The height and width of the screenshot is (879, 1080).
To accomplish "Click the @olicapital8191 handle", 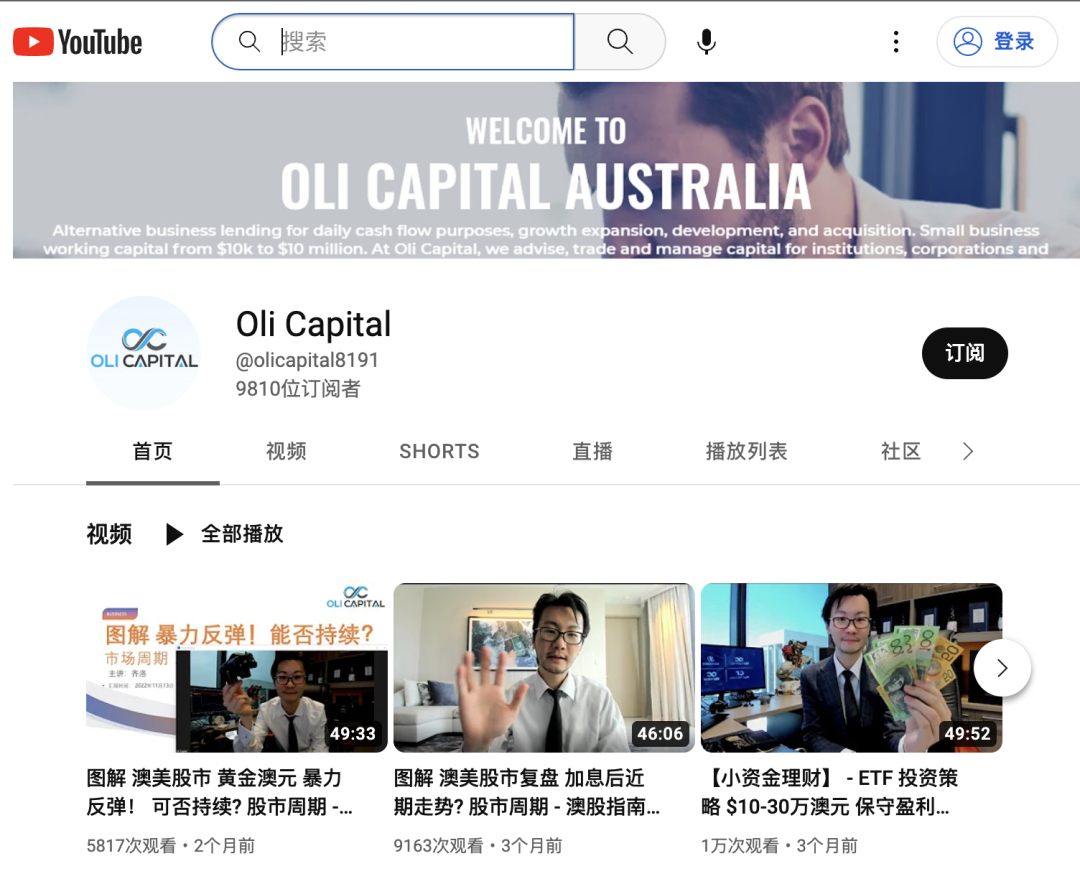I will [307, 360].
